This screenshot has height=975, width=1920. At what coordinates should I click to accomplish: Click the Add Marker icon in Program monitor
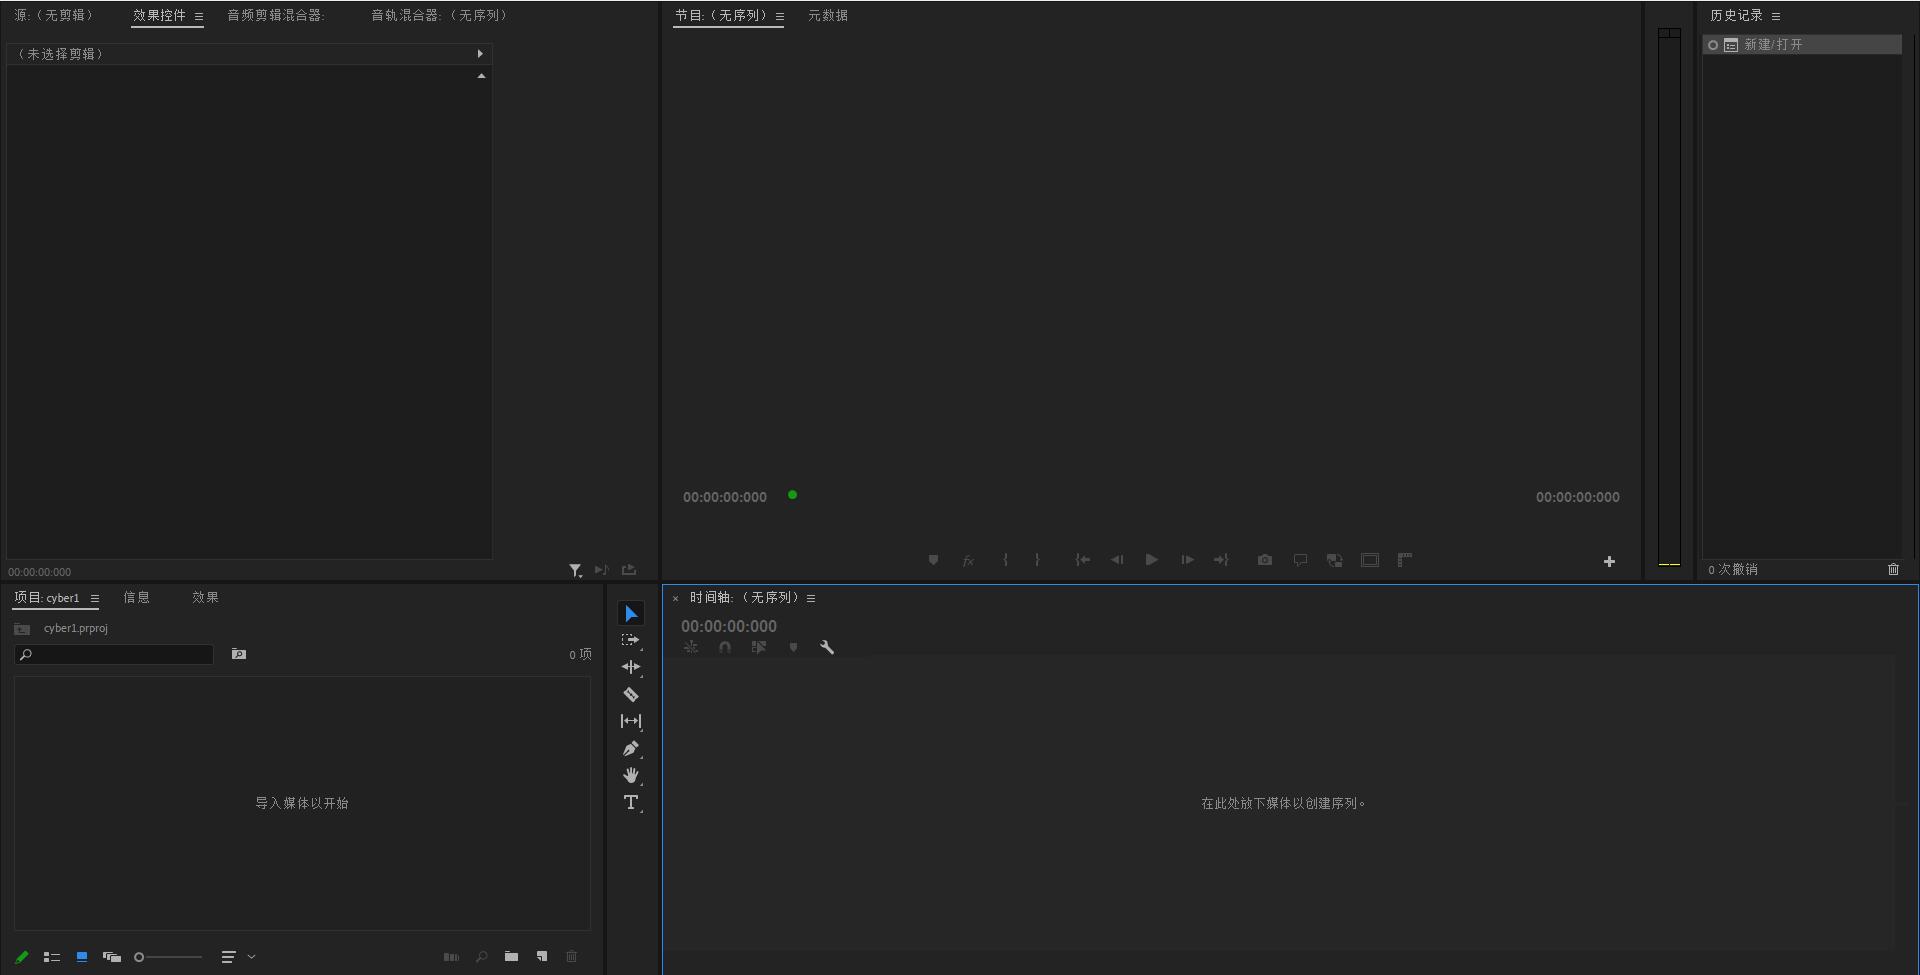[933, 560]
